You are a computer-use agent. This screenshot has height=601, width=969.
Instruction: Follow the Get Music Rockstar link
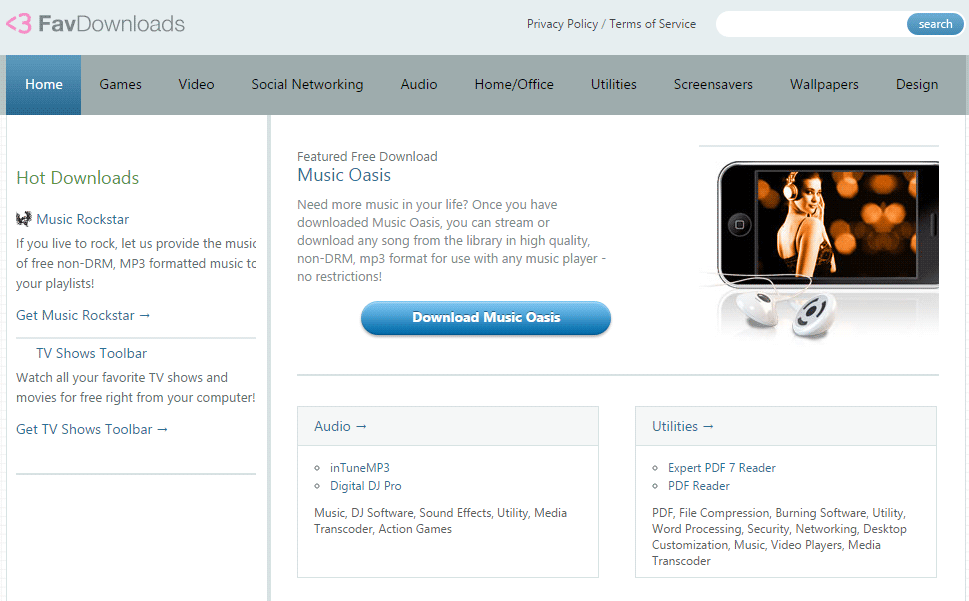click(x=83, y=315)
